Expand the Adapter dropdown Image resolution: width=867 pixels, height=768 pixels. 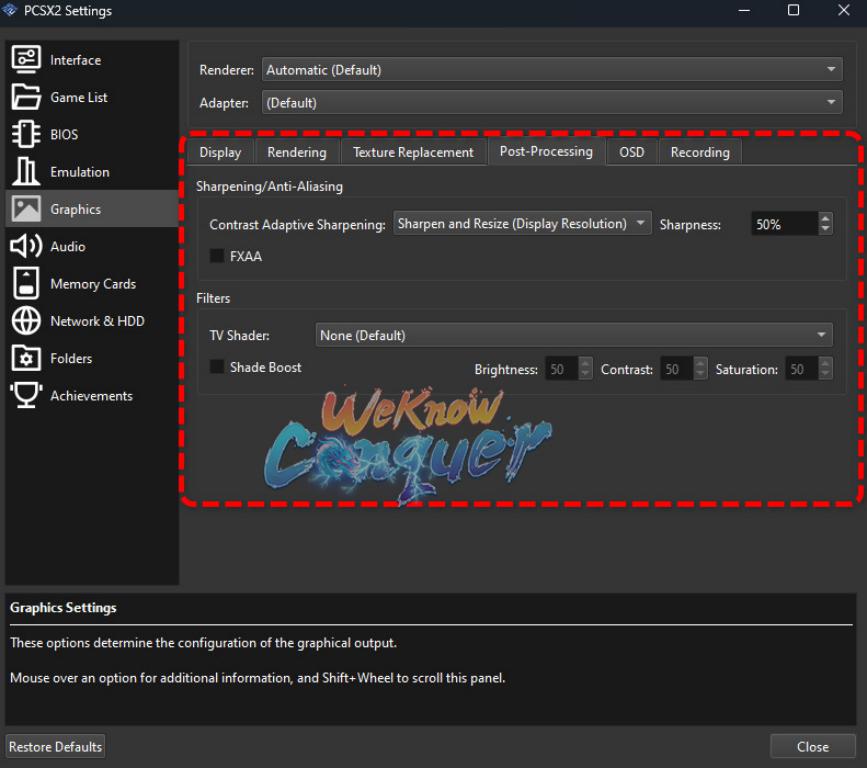(552, 102)
